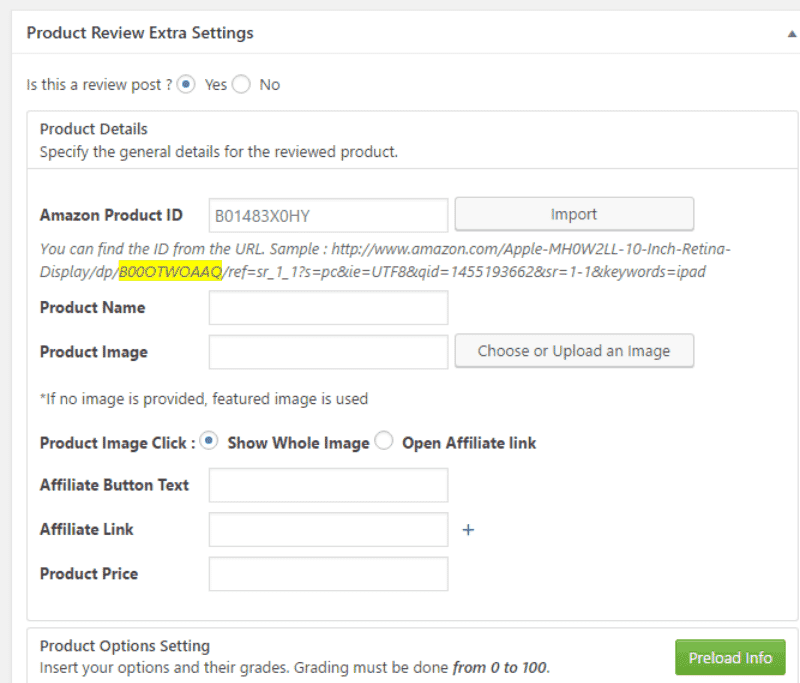Click the Affiliate Button Text field

coord(328,485)
